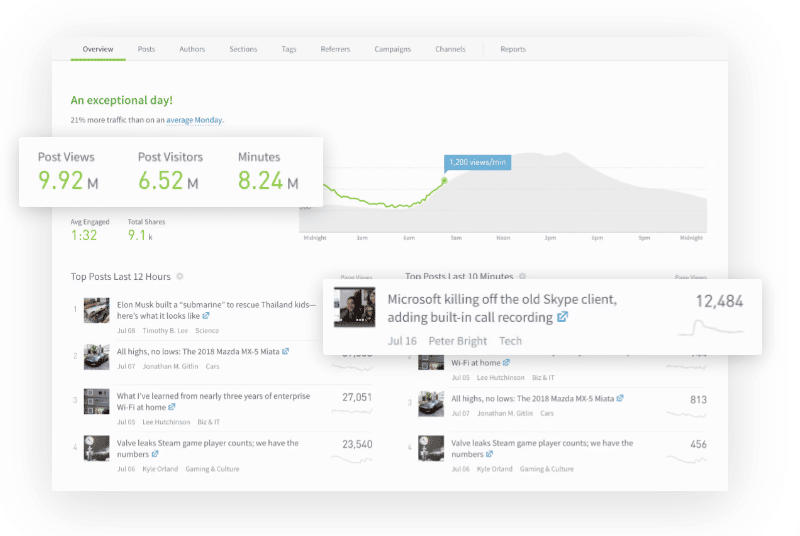Open settings gear for Top Posts Last 10 Minutes
The image size is (800, 536).
(x=522, y=276)
